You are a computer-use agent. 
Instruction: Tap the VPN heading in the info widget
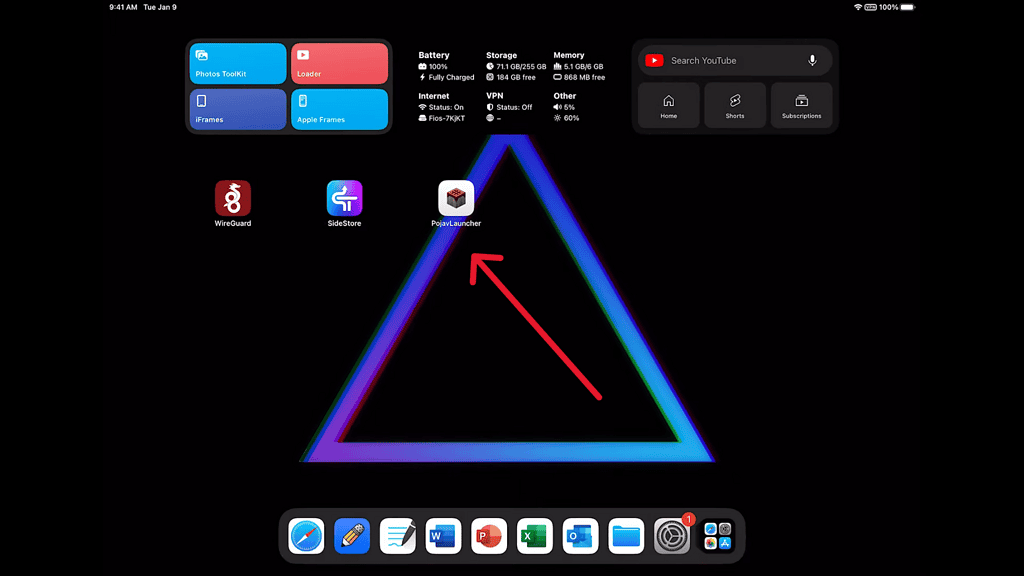[494, 96]
